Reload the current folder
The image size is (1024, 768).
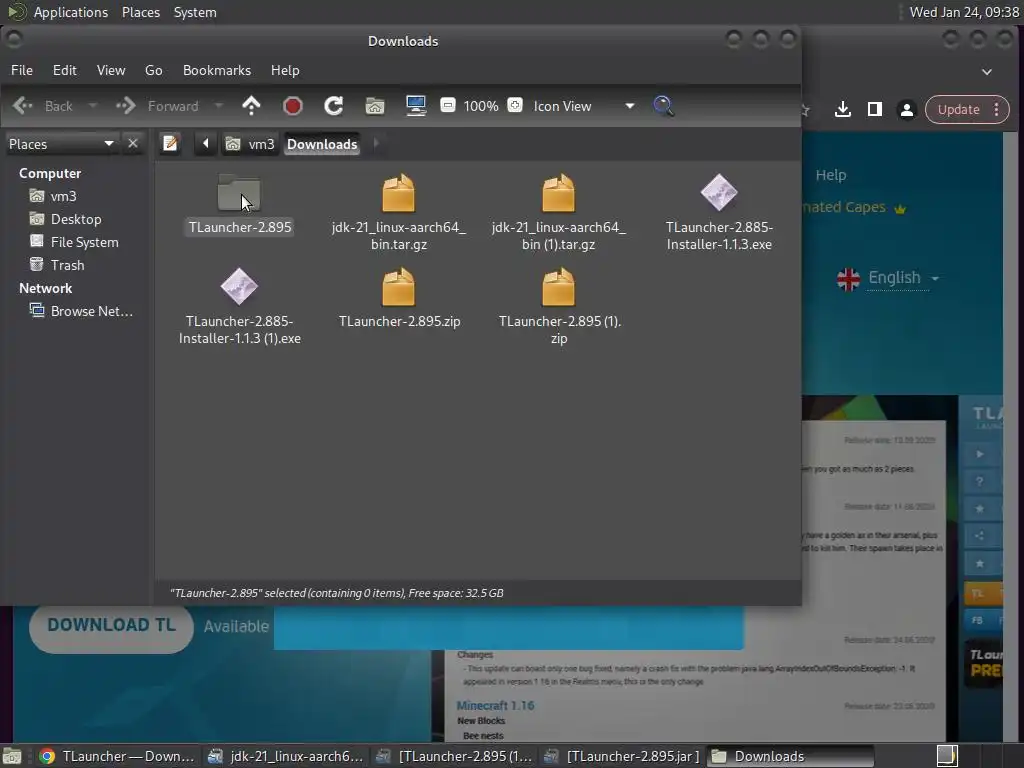334,106
